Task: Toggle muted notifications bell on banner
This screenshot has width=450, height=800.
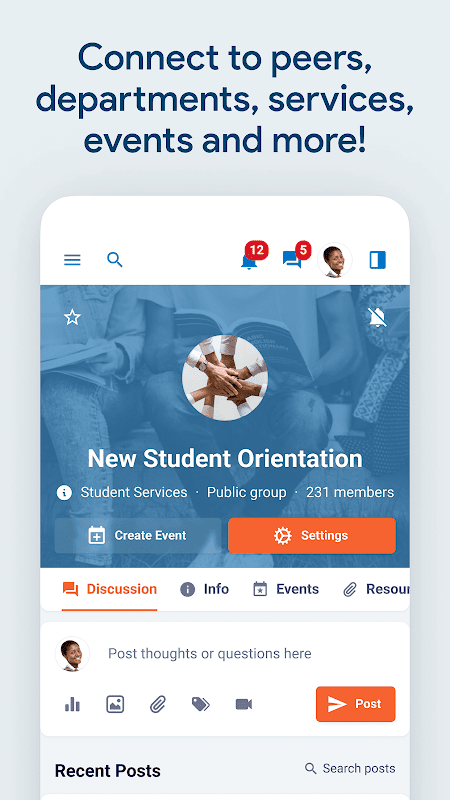Action: pyautogui.click(x=378, y=318)
